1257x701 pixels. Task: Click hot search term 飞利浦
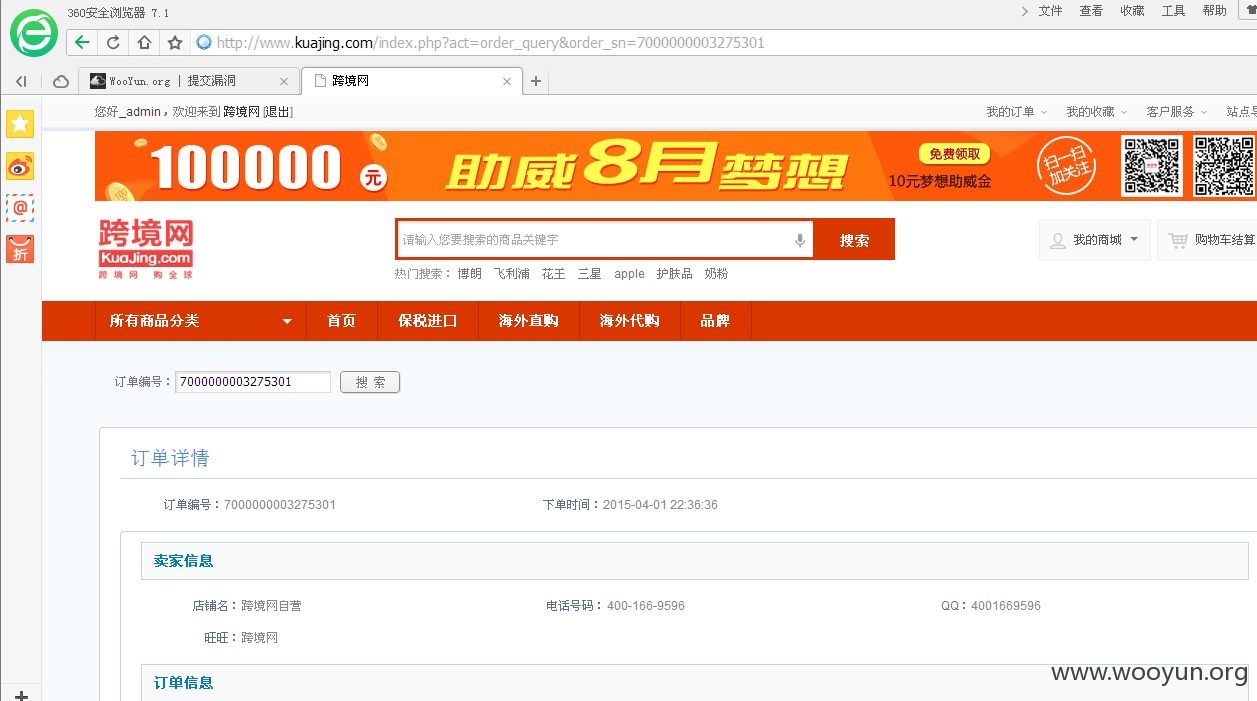511,274
